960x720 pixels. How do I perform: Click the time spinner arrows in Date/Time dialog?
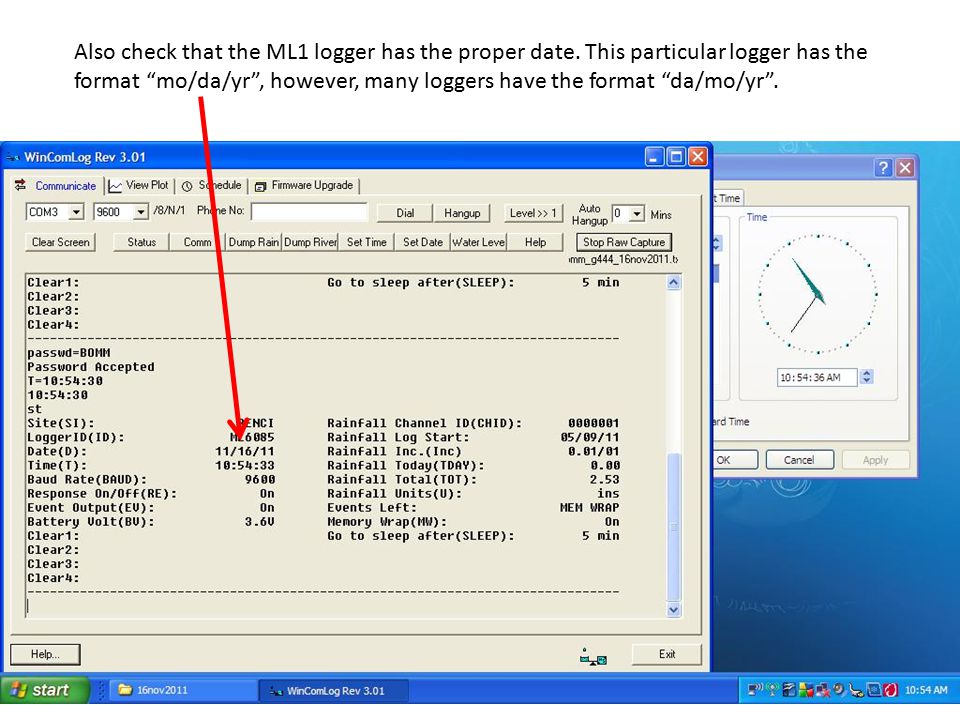click(x=866, y=377)
